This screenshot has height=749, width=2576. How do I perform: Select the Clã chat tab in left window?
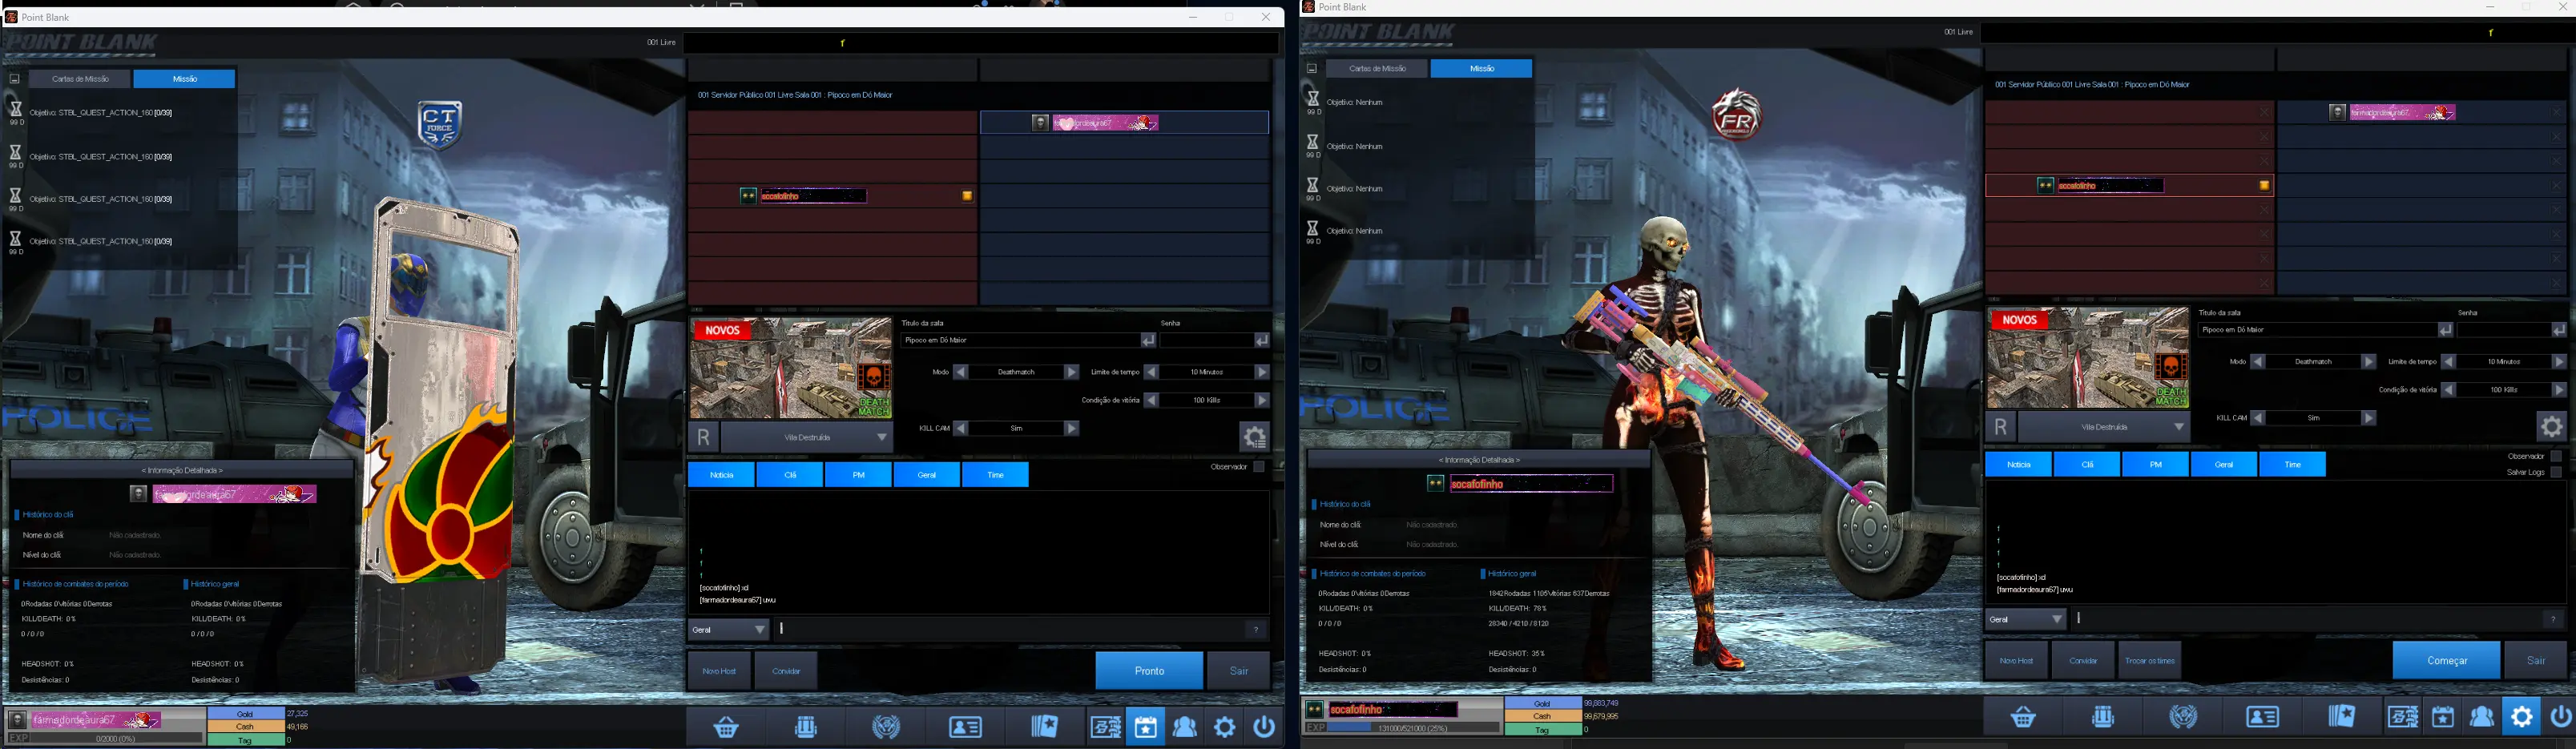[x=790, y=475]
